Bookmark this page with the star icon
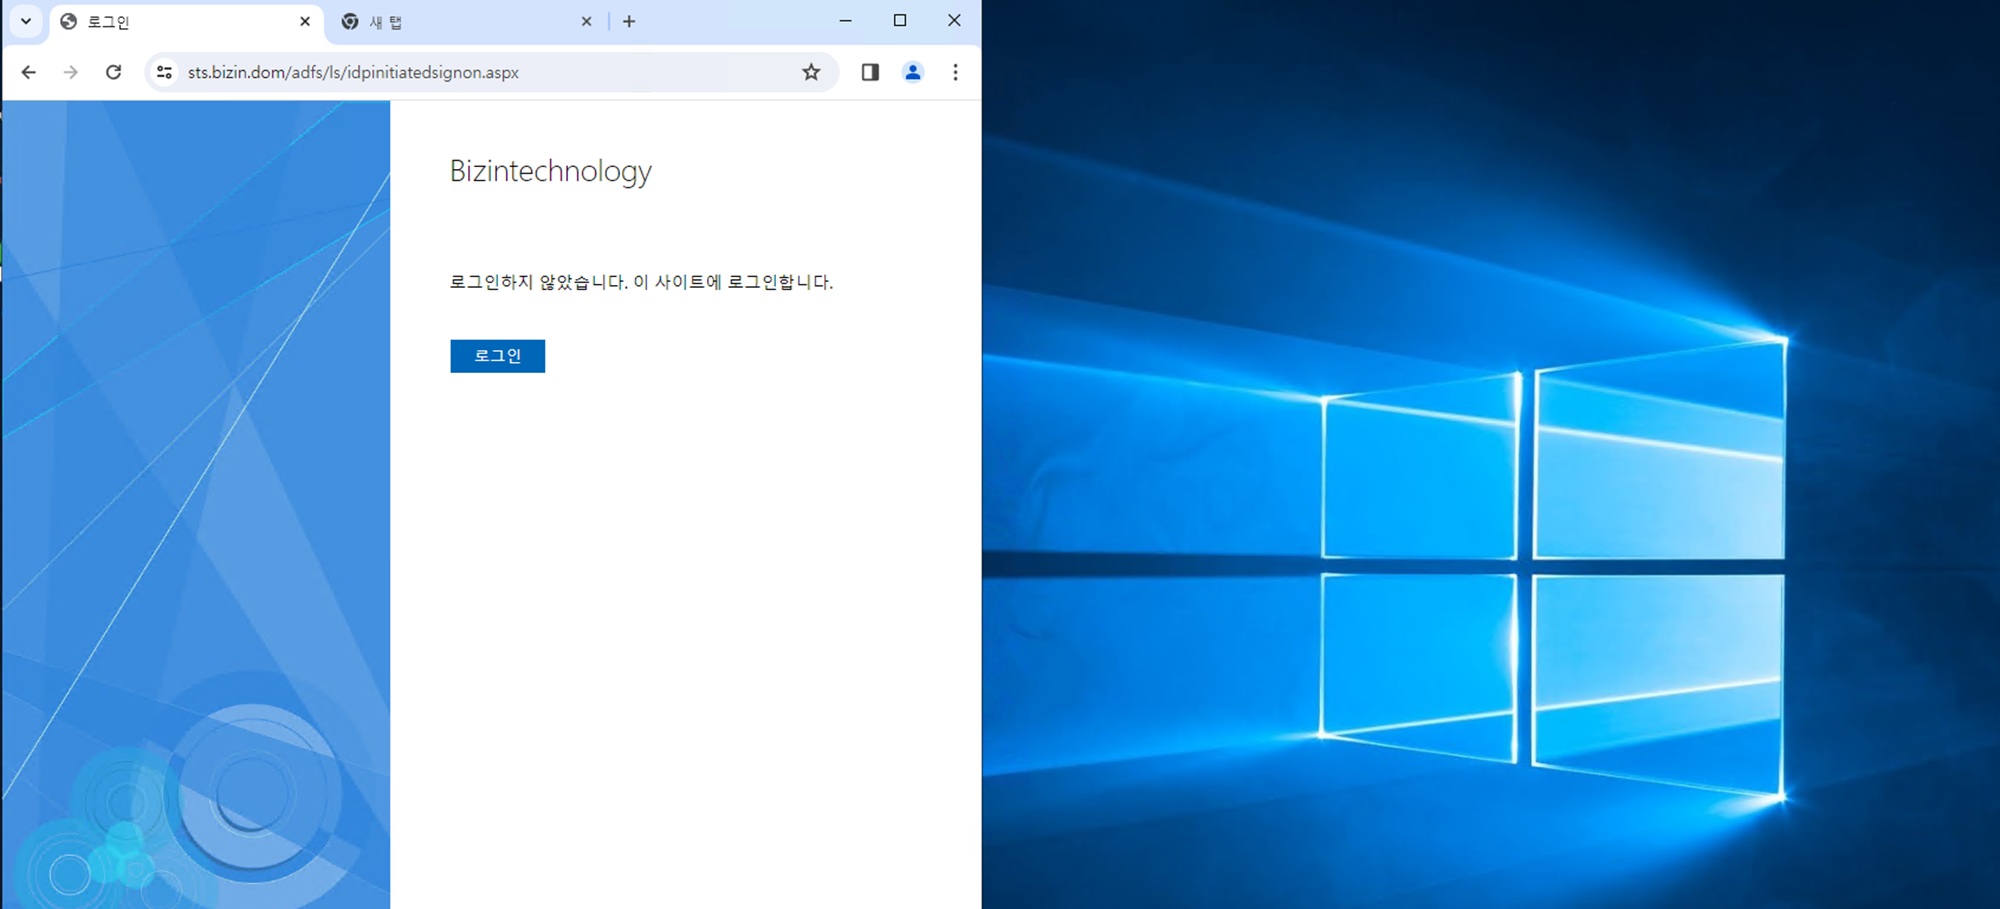Image resolution: width=2000 pixels, height=909 pixels. 811,72
